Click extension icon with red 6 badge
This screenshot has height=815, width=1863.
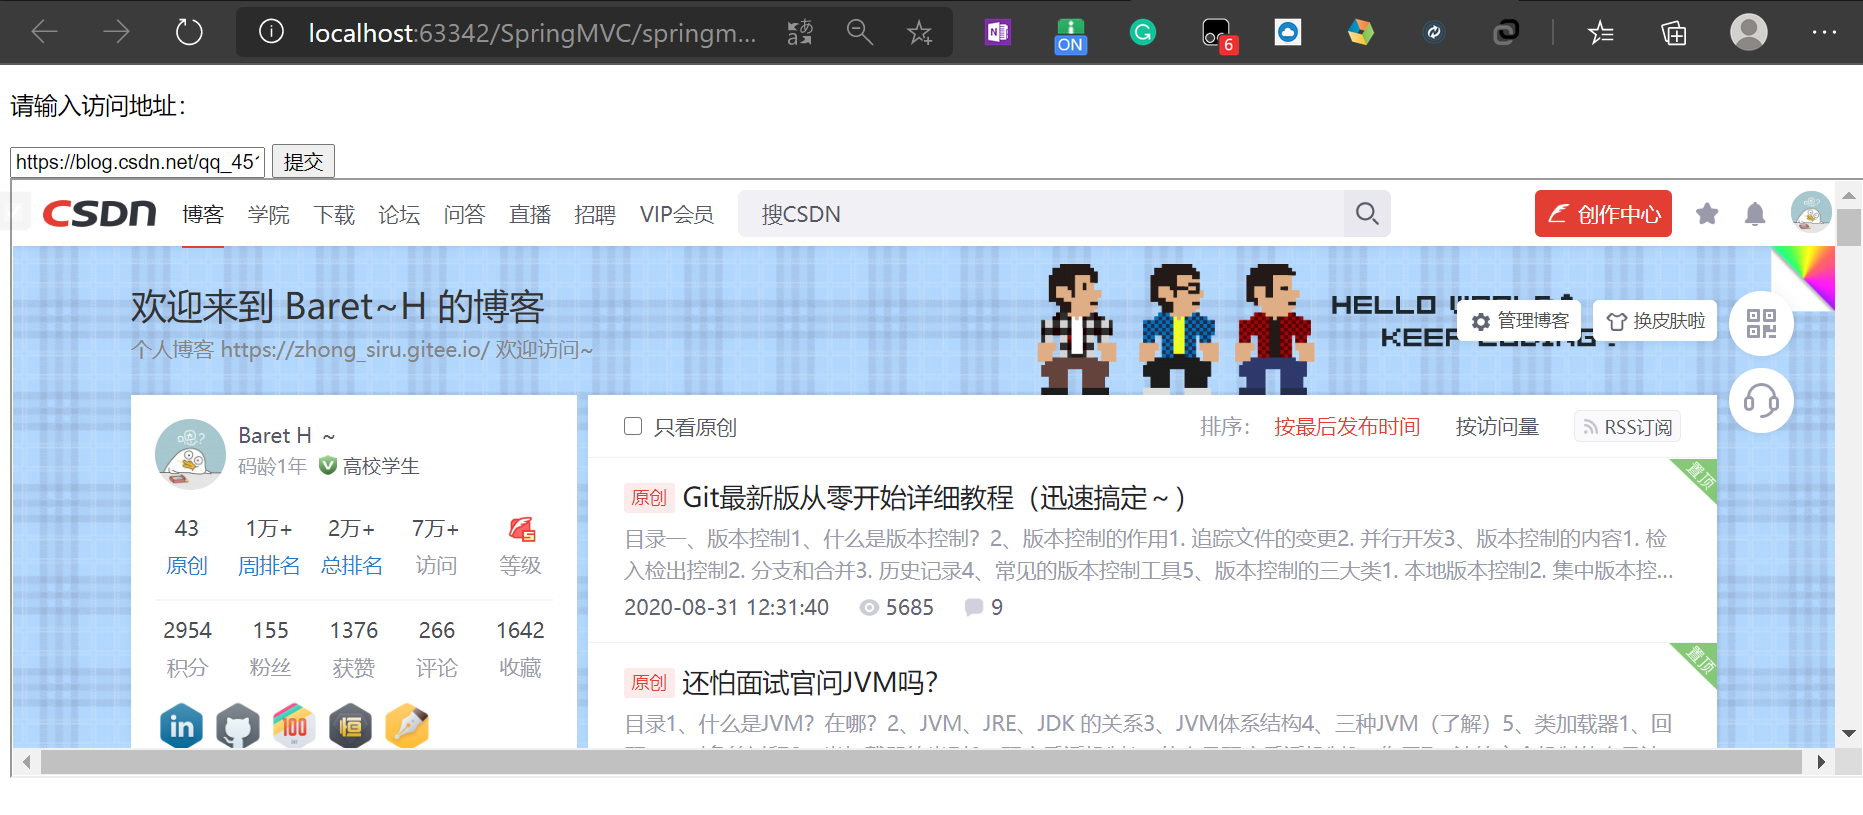1219,36
